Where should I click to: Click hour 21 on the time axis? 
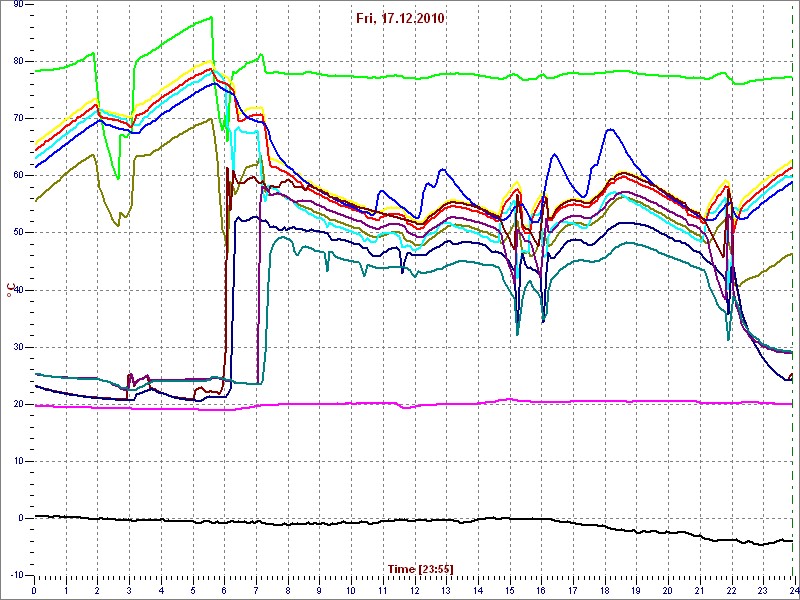click(x=699, y=590)
